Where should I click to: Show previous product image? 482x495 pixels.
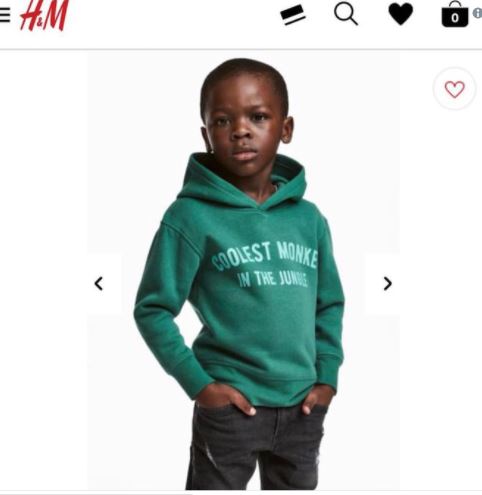[99, 284]
